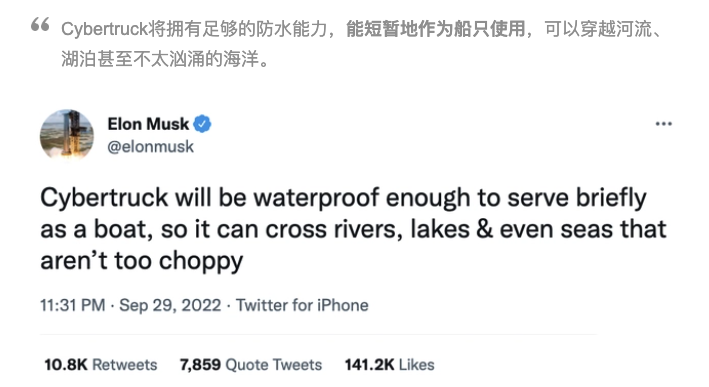
Task: Click the Sep 29, 2022 date
Action: (170, 305)
